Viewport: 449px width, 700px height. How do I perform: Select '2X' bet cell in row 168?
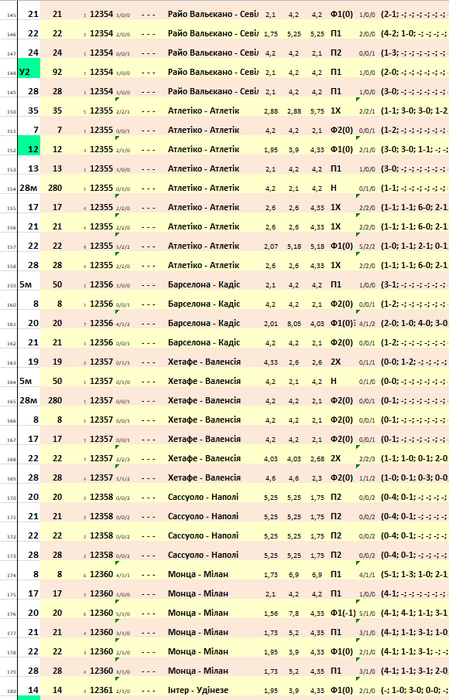[336, 458]
